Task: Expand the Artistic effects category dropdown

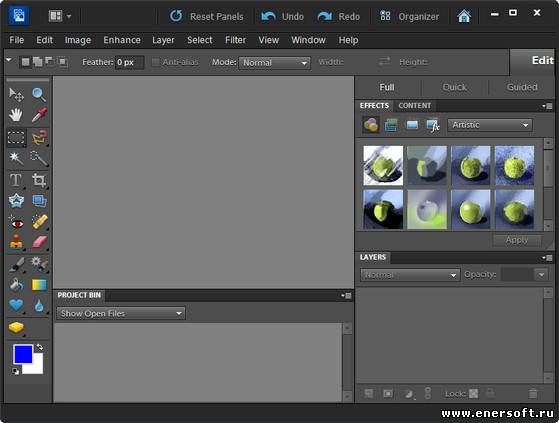Action: 490,125
